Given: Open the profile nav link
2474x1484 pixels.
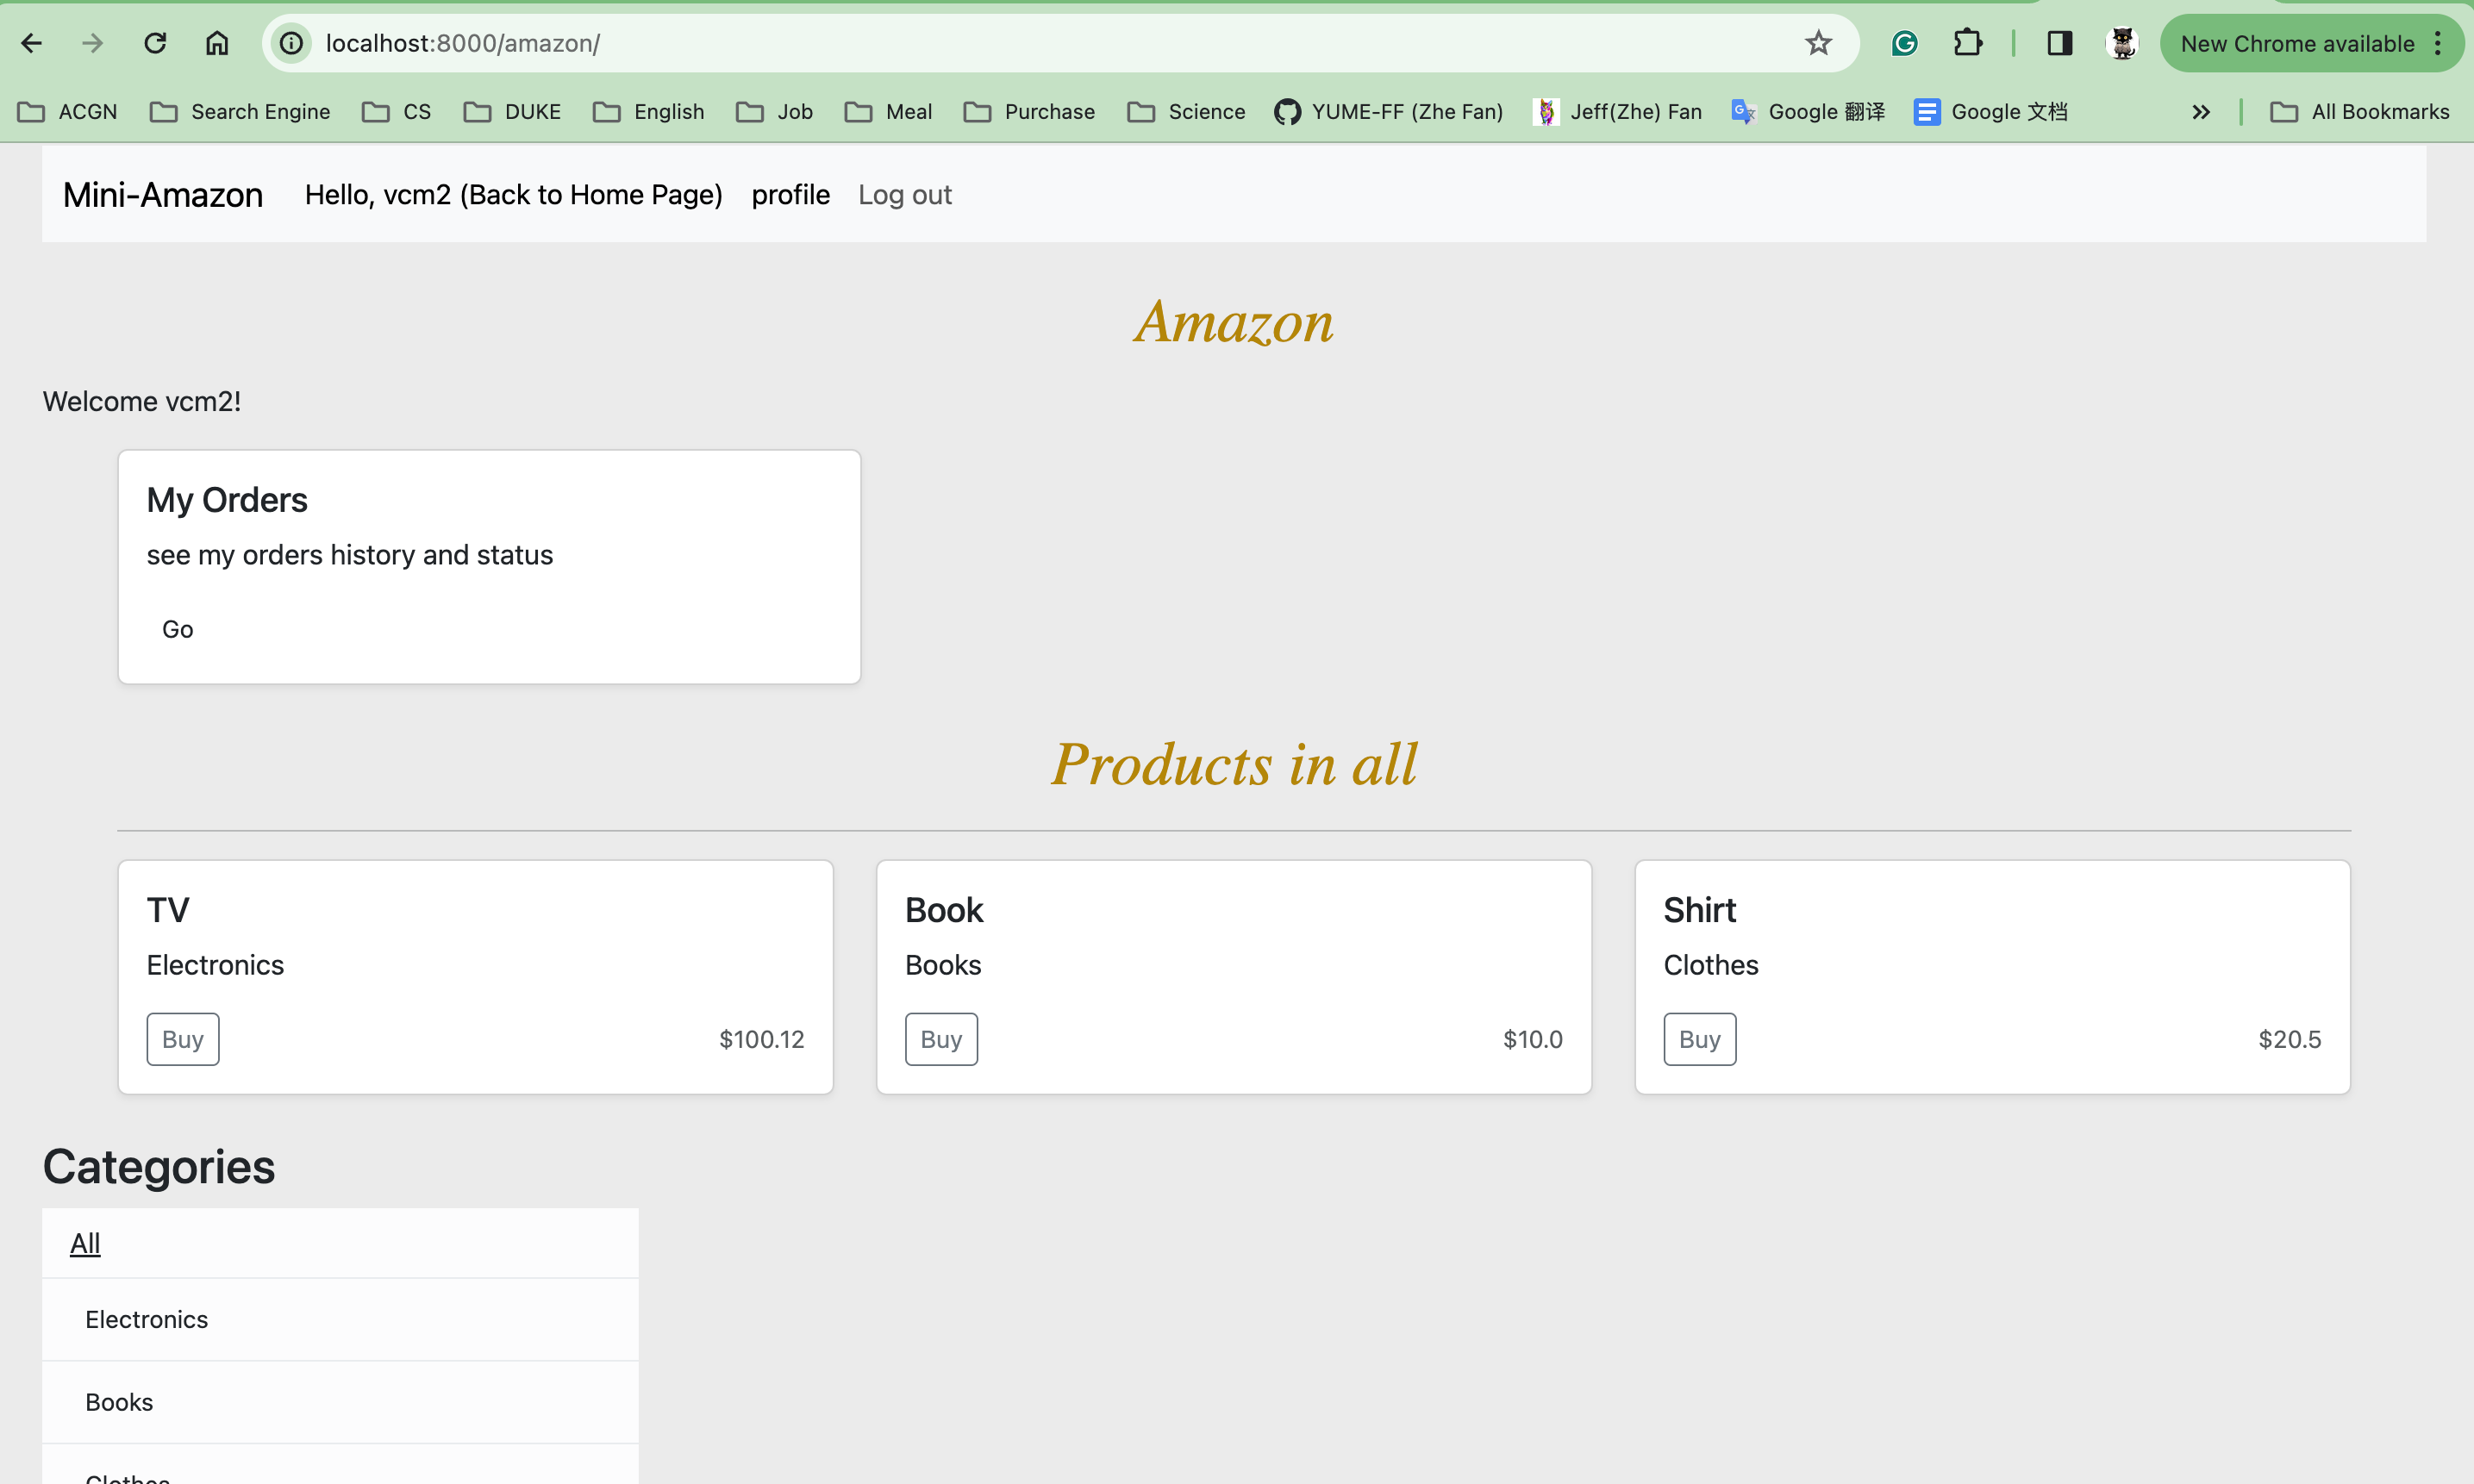Looking at the screenshot, I should pyautogui.click(x=791, y=195).
